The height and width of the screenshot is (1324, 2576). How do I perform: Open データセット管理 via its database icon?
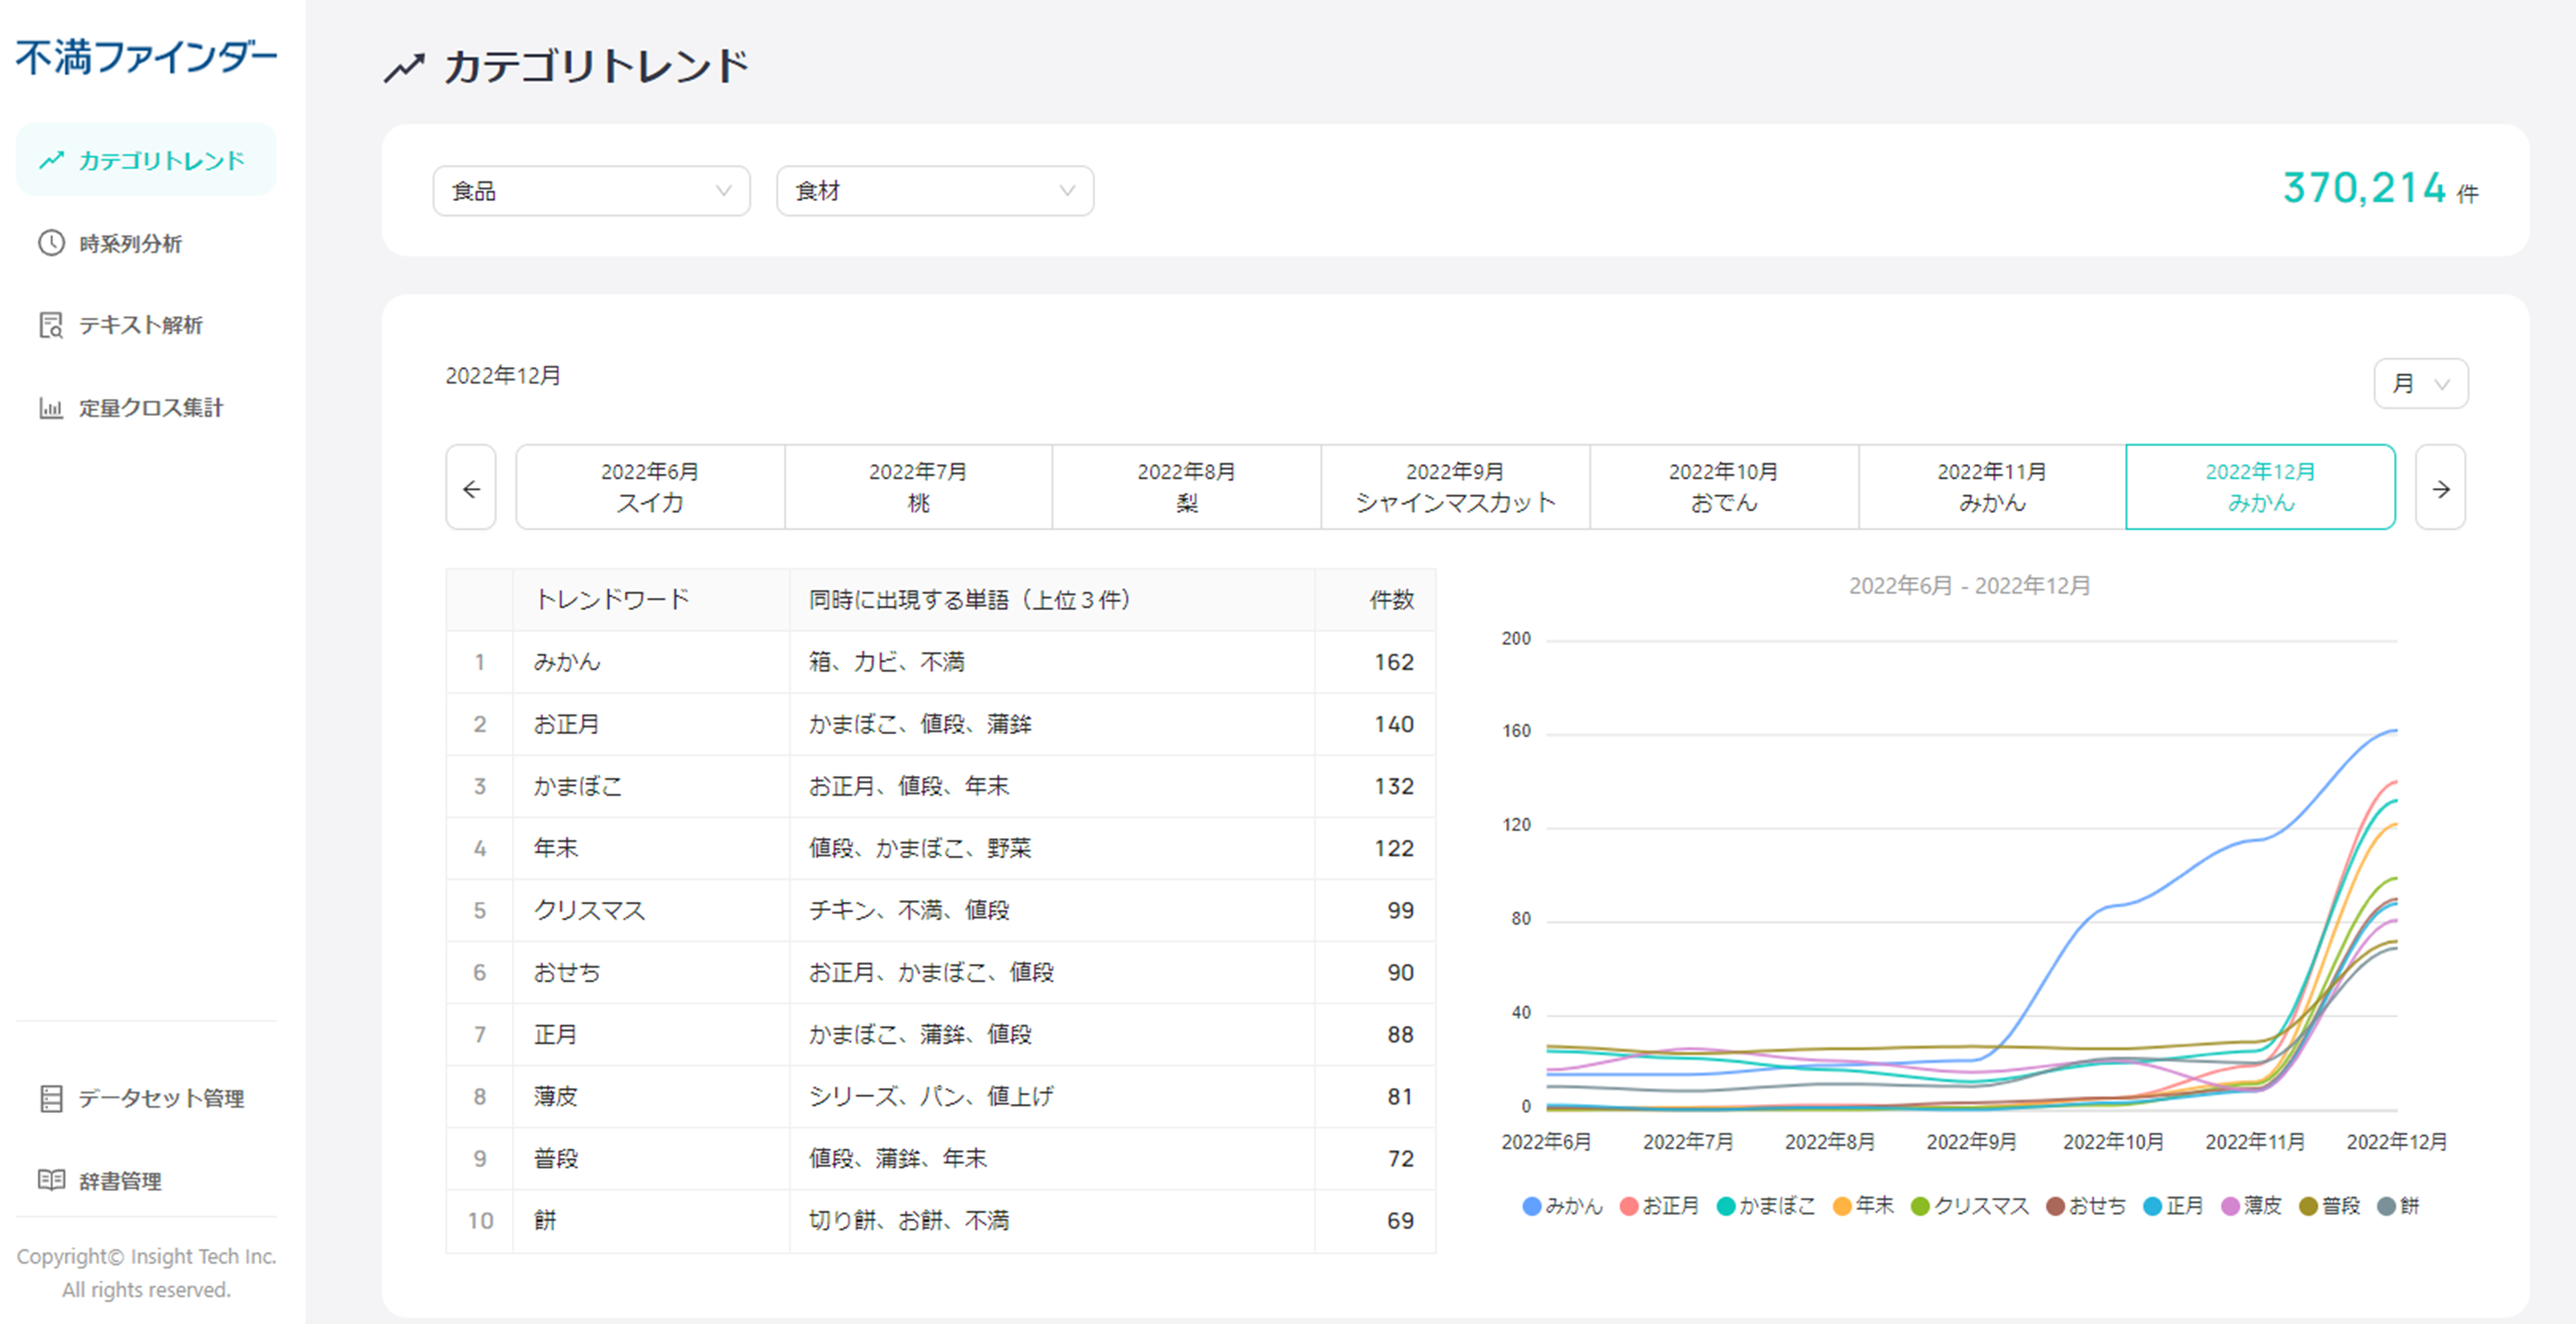51,1098
